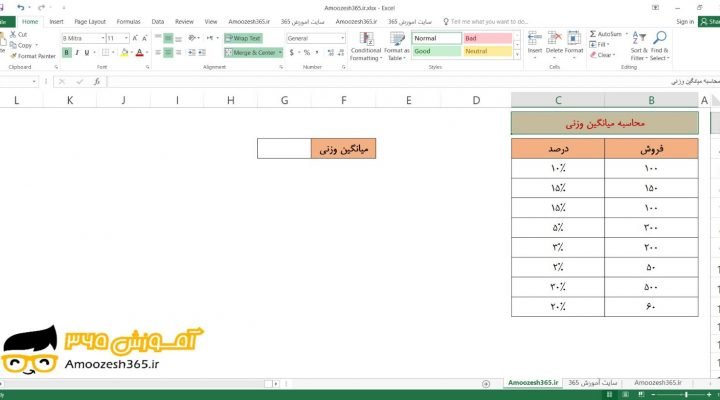Click the Undo arrow

coord(20,7)
